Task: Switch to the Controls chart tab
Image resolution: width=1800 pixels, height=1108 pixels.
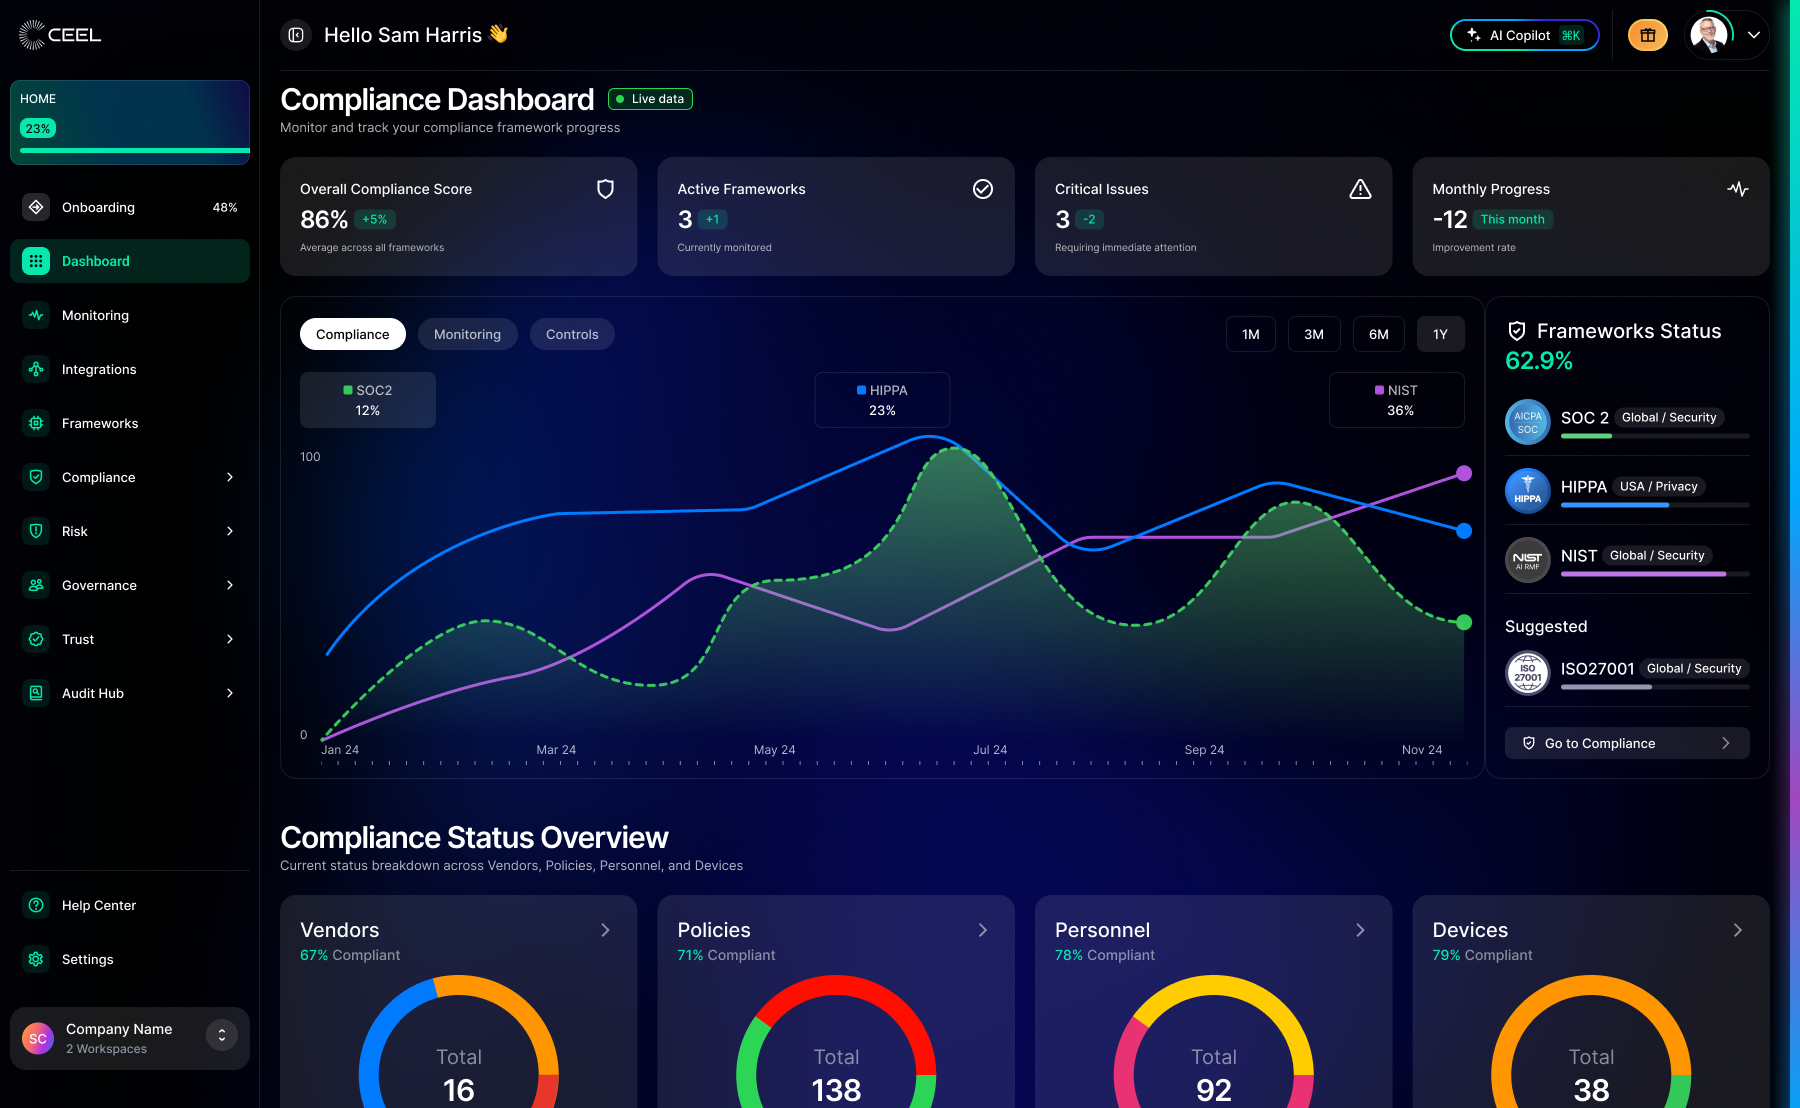Action: (572, 334)
